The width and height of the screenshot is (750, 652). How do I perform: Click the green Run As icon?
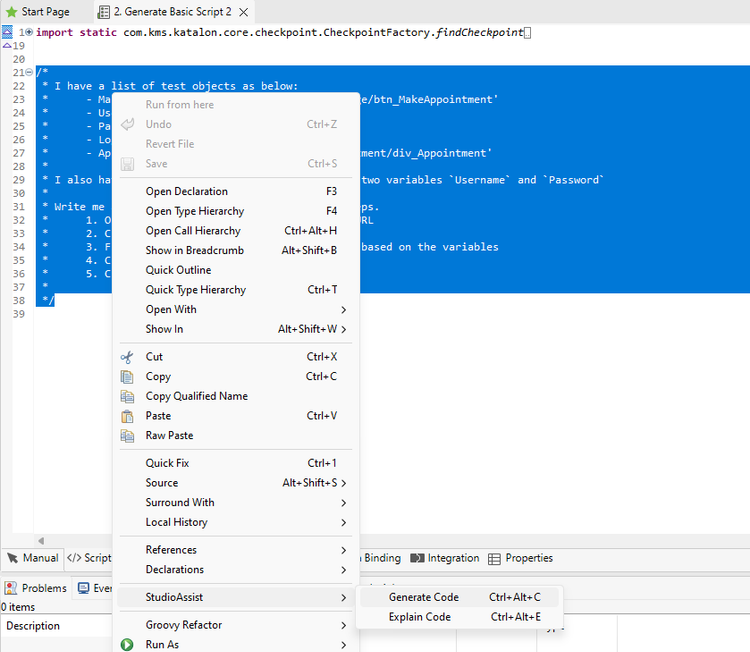coord(127,645)
